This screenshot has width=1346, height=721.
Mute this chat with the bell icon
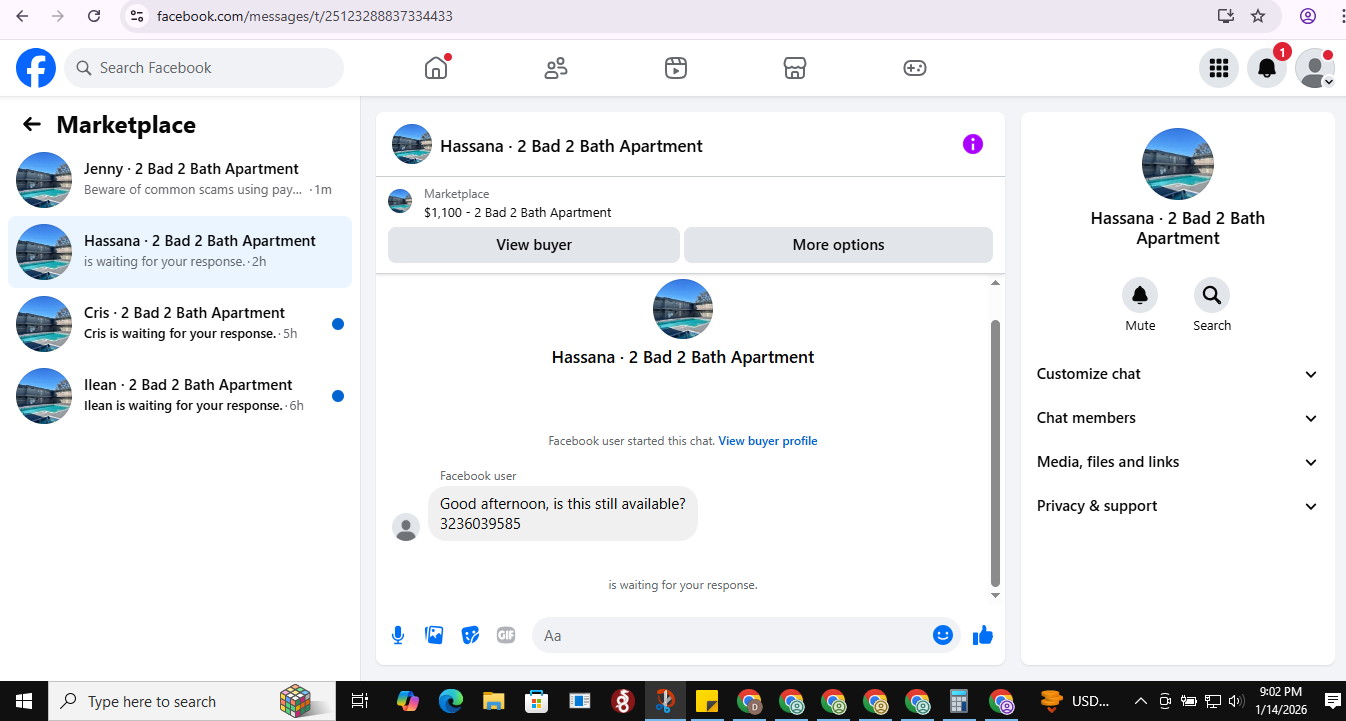[x=1140, y=295]
